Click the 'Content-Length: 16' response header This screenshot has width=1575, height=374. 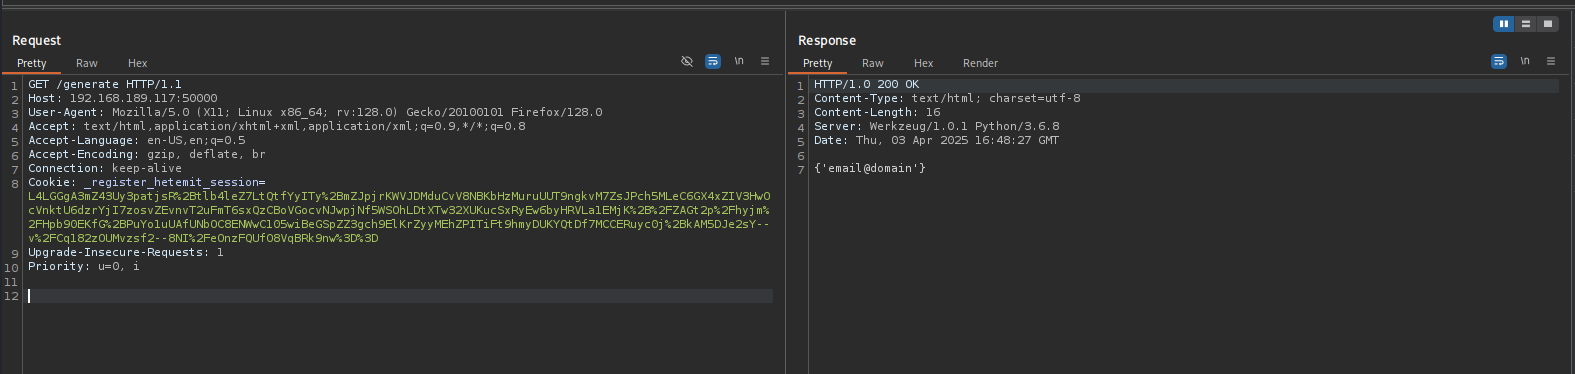pos(877,112)
